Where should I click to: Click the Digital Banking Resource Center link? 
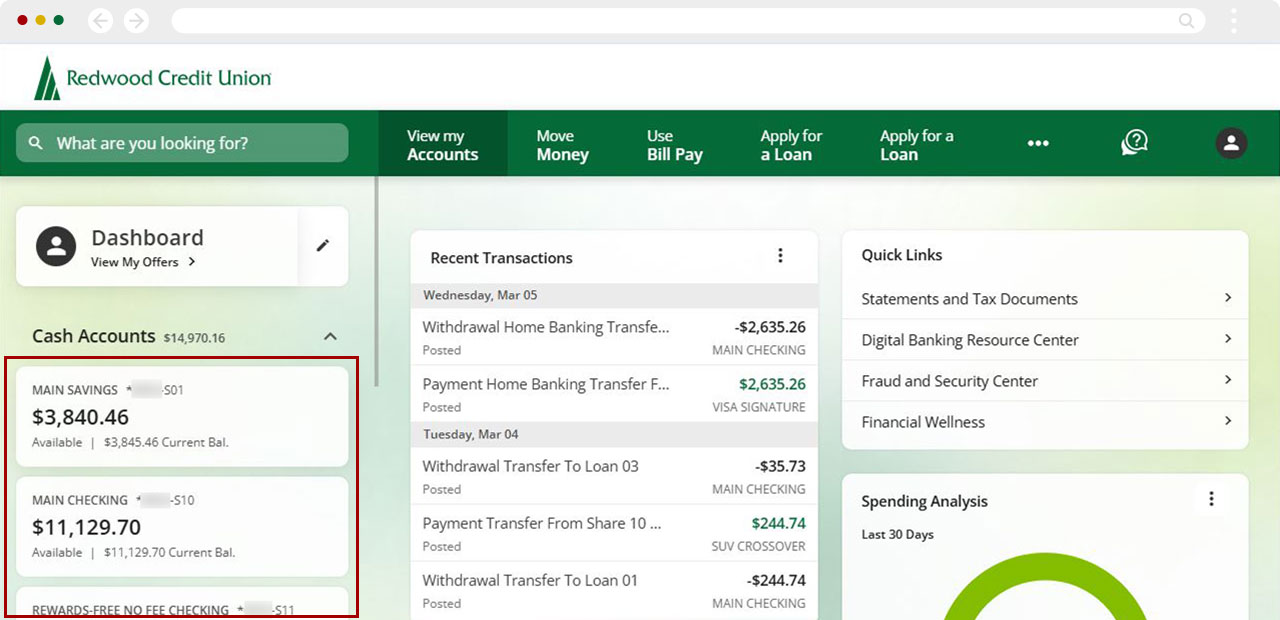coord(970,340)
